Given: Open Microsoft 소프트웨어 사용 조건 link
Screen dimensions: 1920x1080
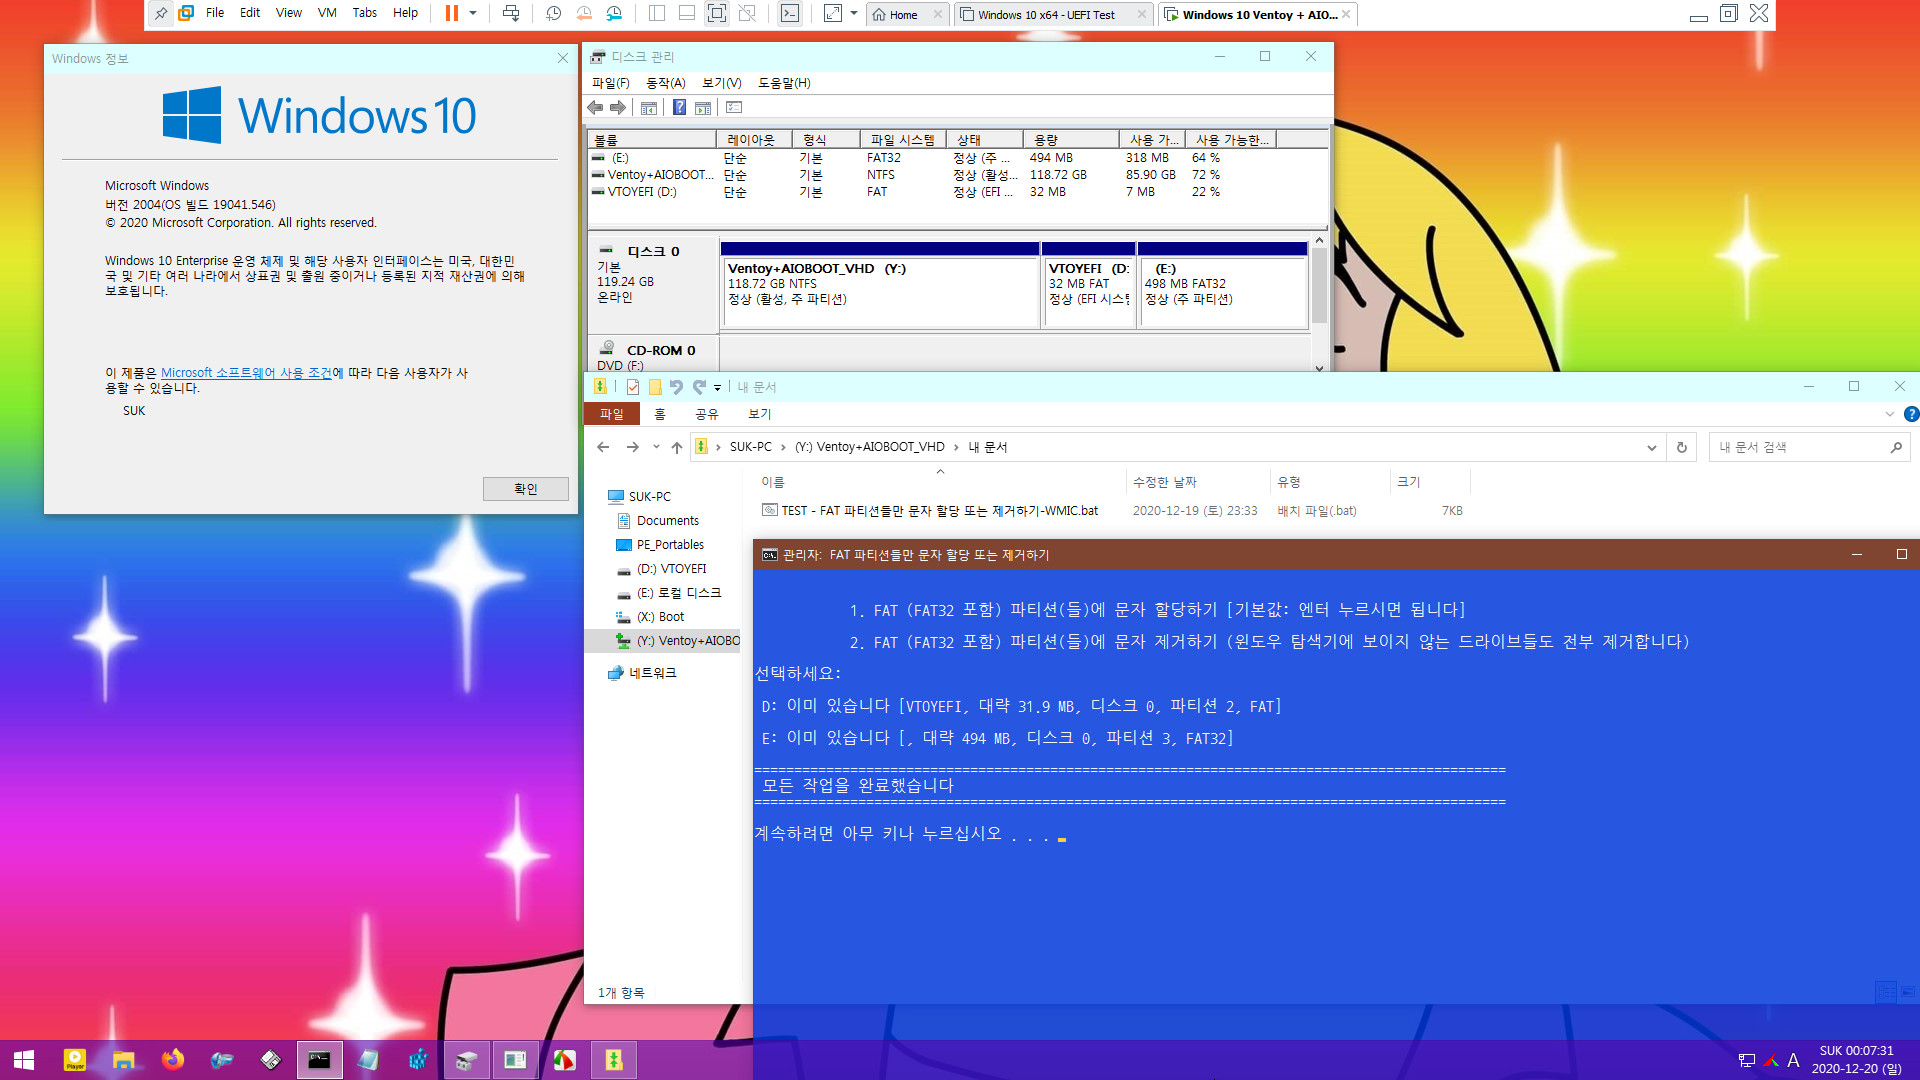Looking at the screenshot, I should click(246, 373).
